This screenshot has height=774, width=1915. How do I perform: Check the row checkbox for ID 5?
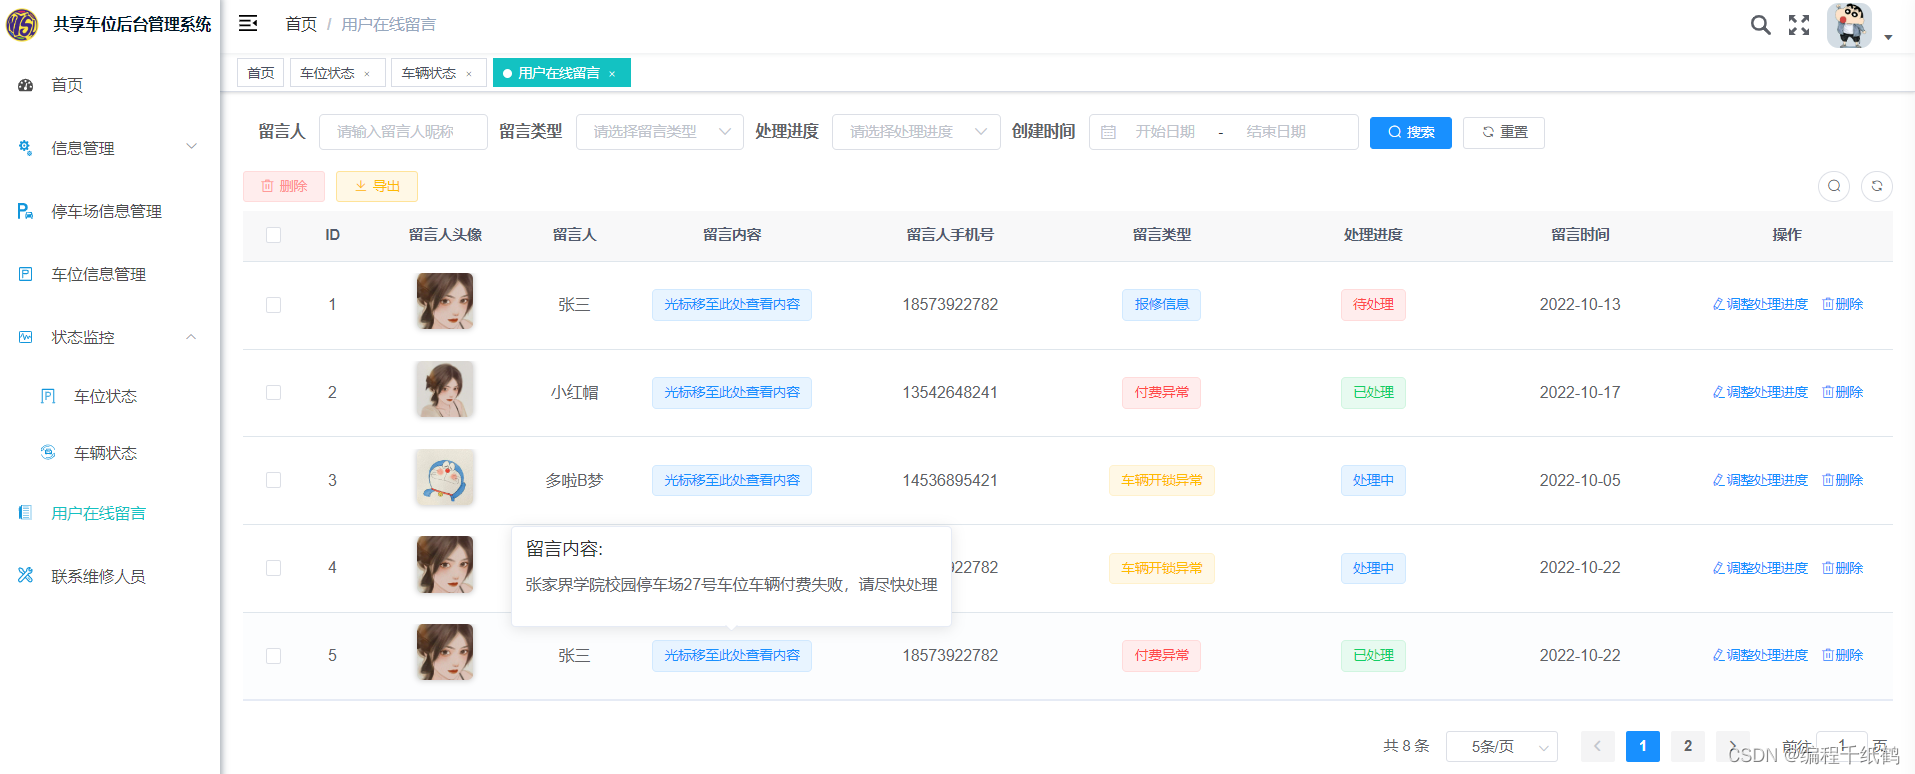[274, 656]
